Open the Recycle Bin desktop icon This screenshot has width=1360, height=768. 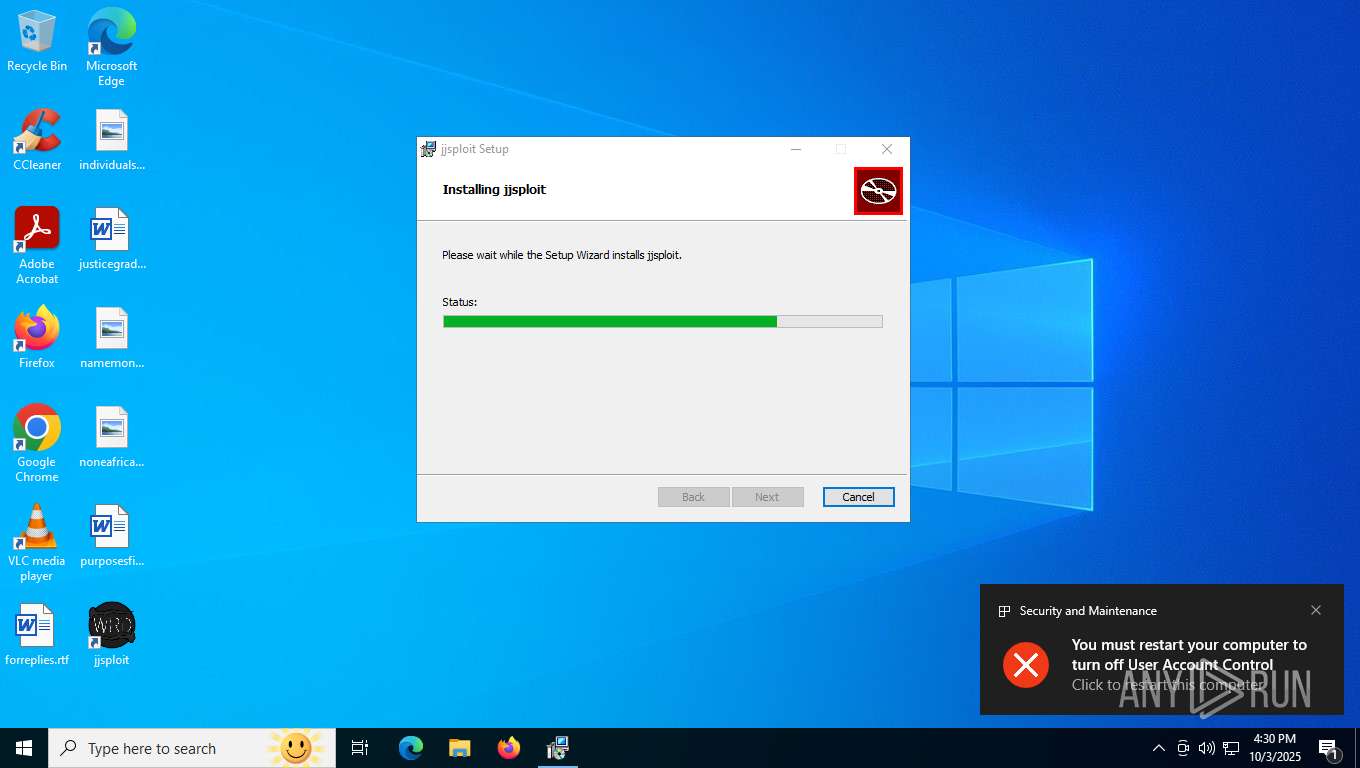tap(37, 41)
